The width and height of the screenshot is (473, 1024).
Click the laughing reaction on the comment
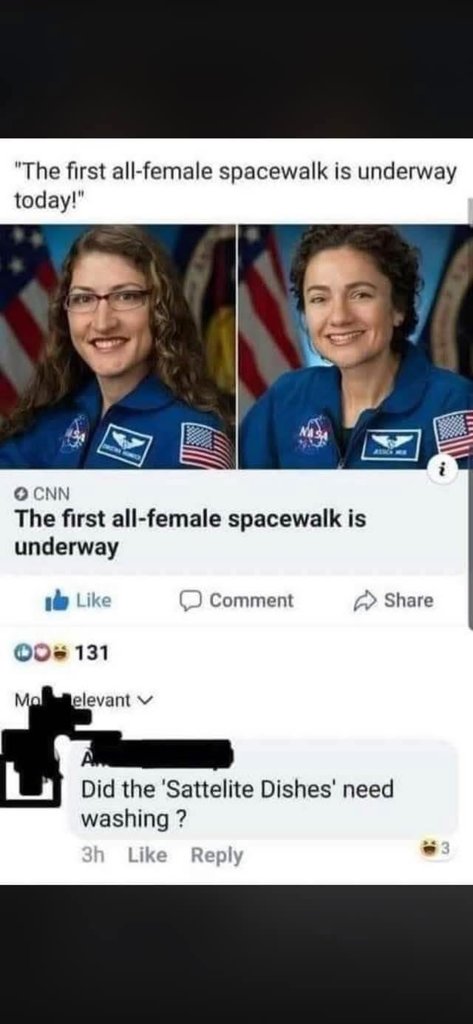pos(429,850)
